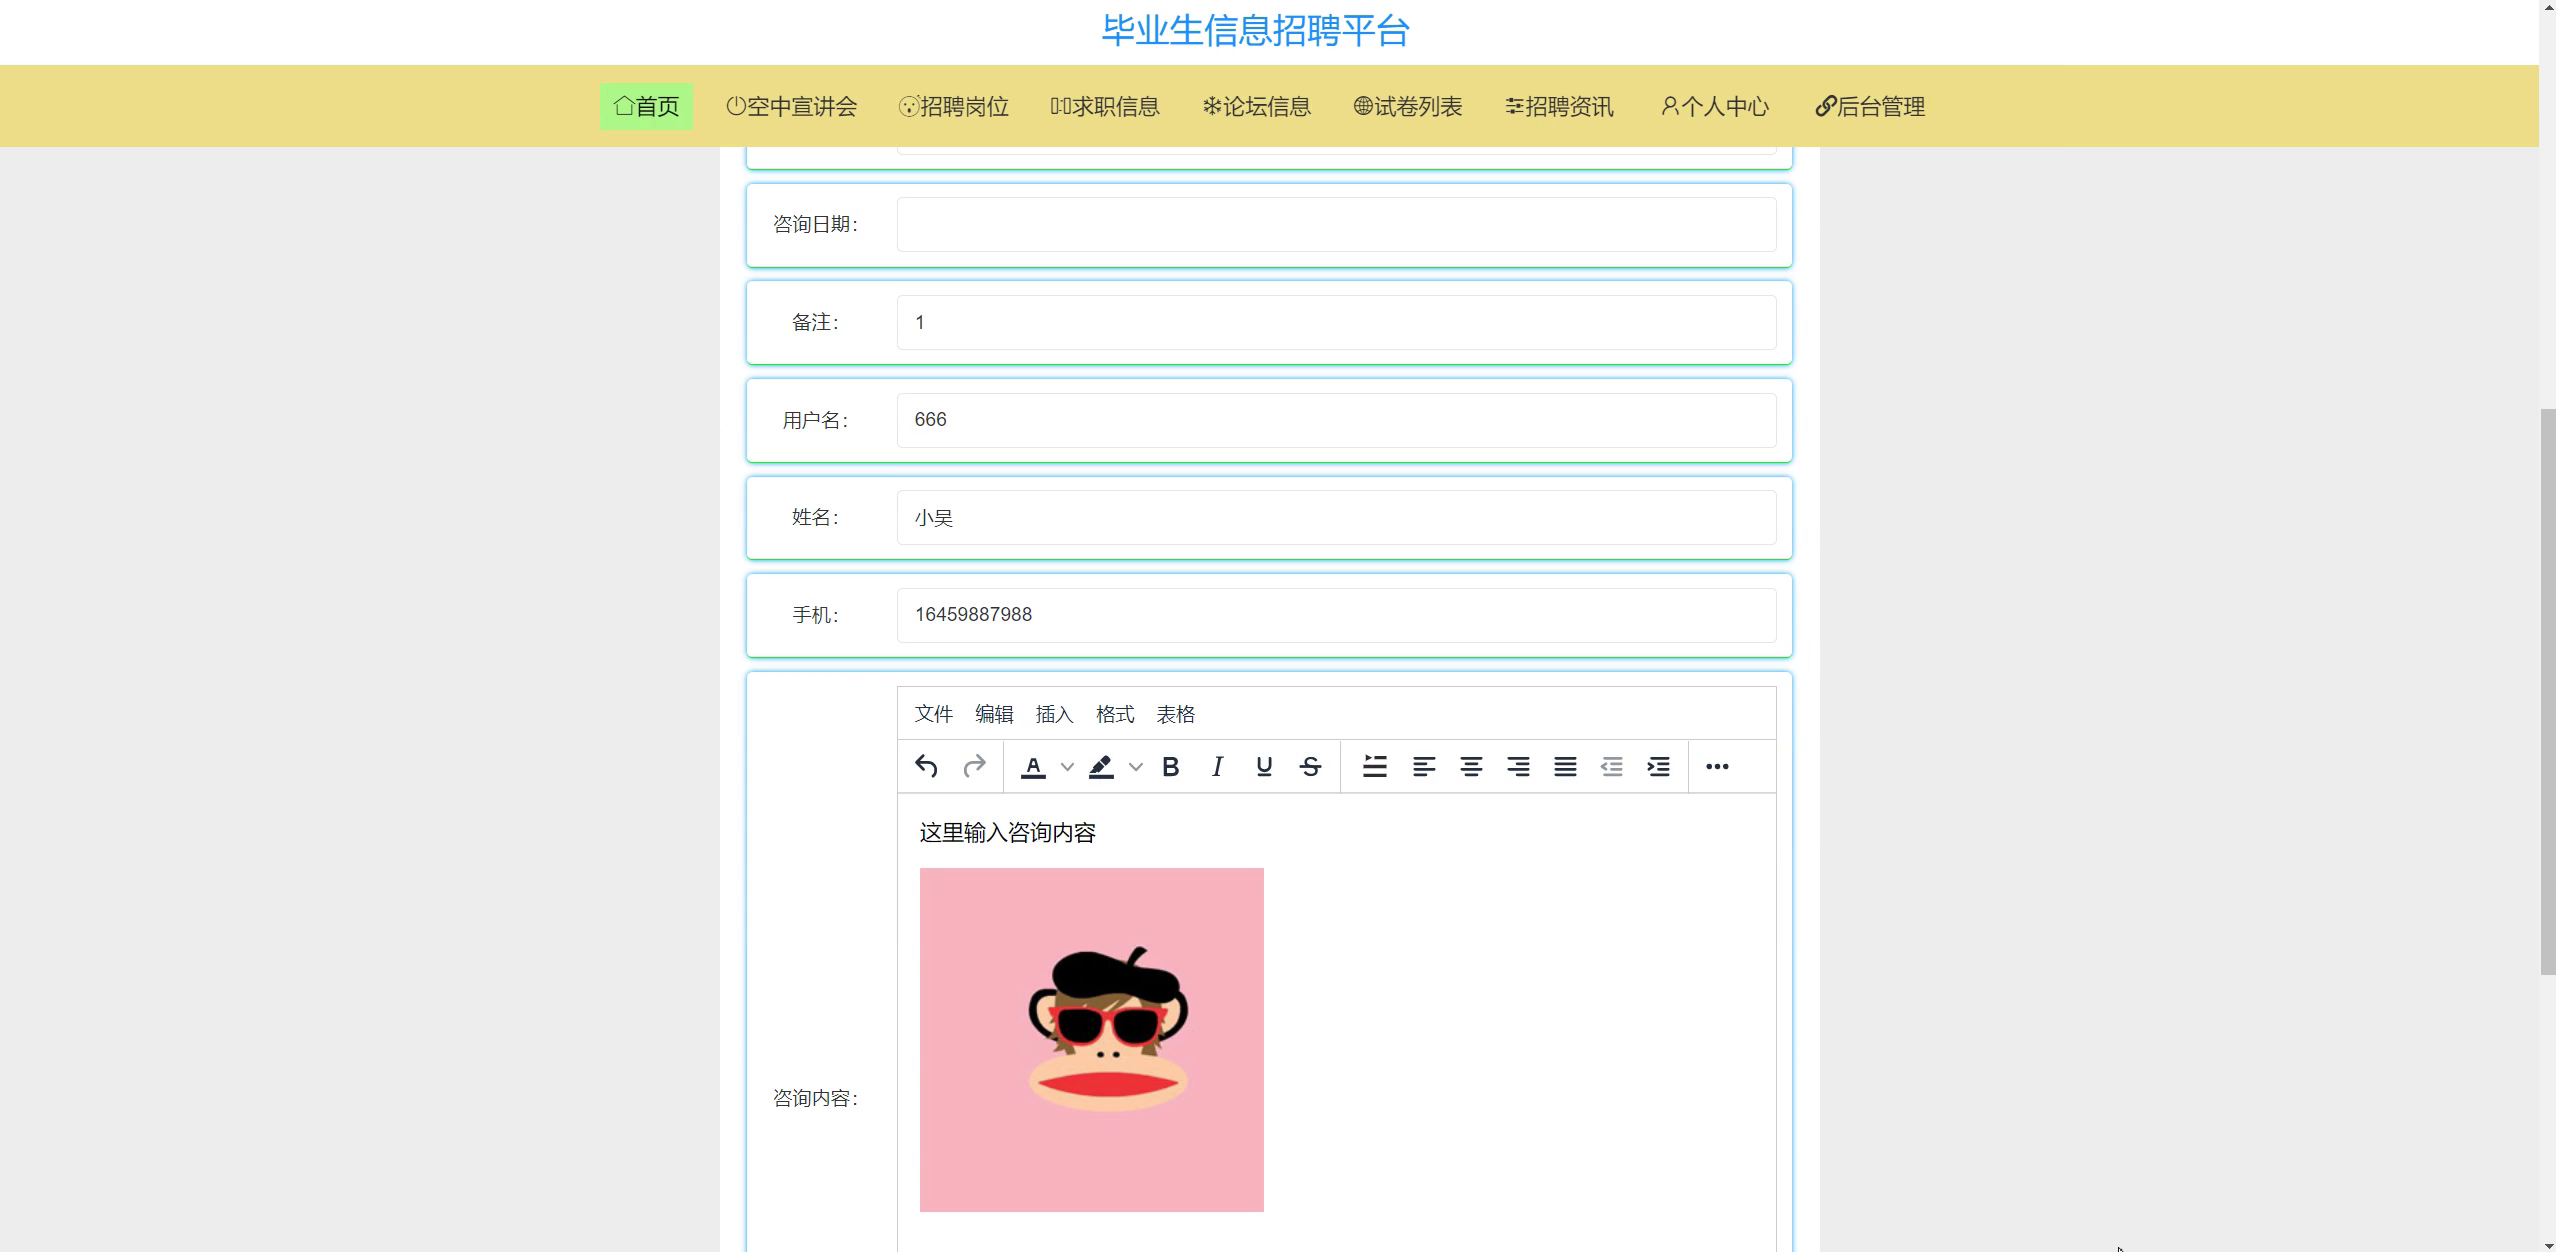Click the 备注: label
The image size is (2556, 1252).
pos(816,322)
